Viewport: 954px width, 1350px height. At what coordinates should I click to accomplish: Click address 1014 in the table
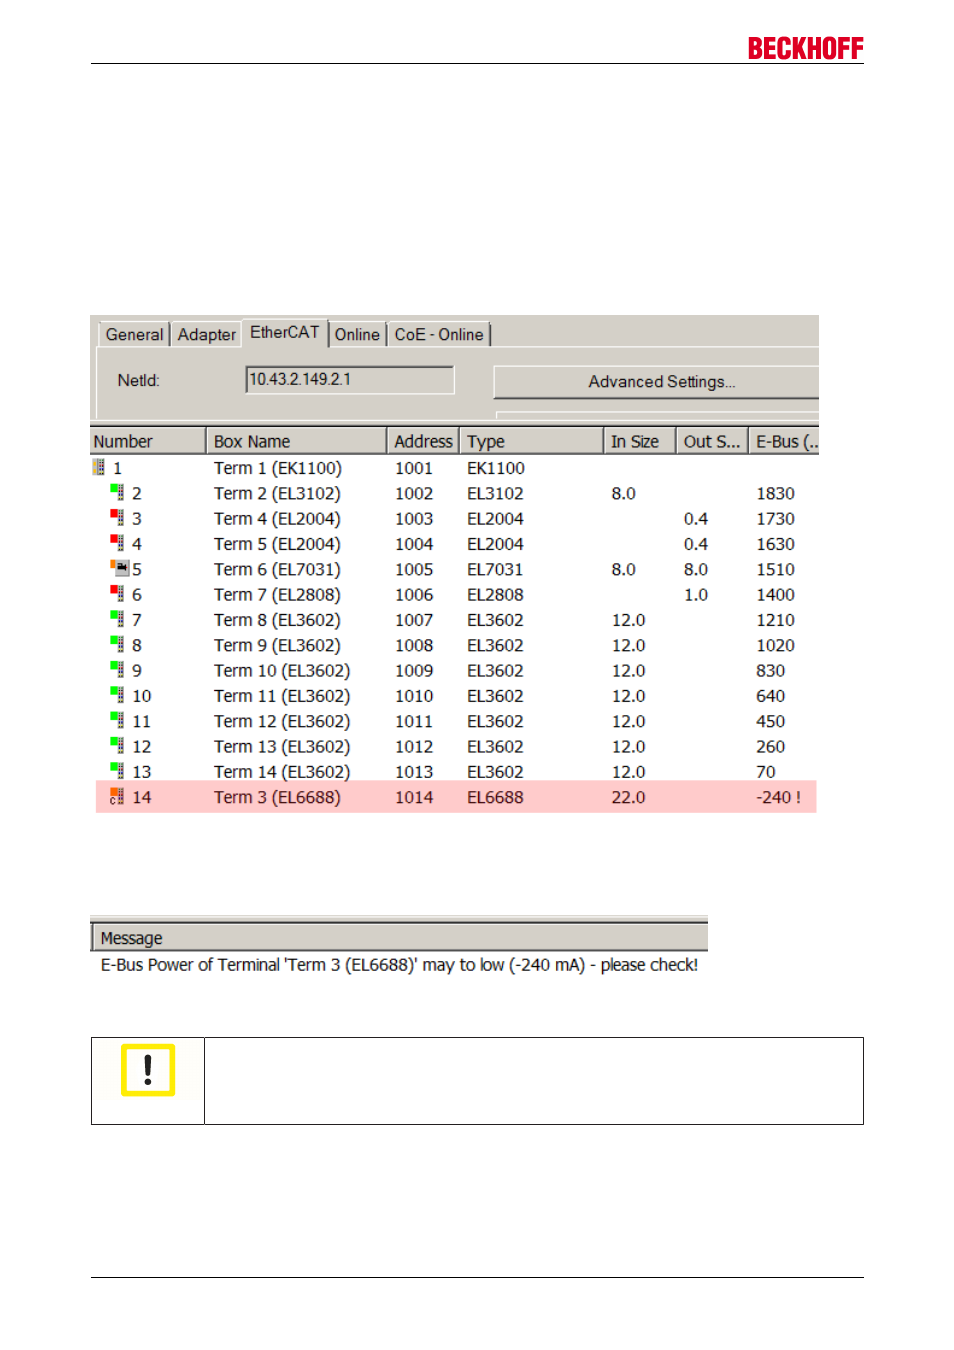pos(414,797)
